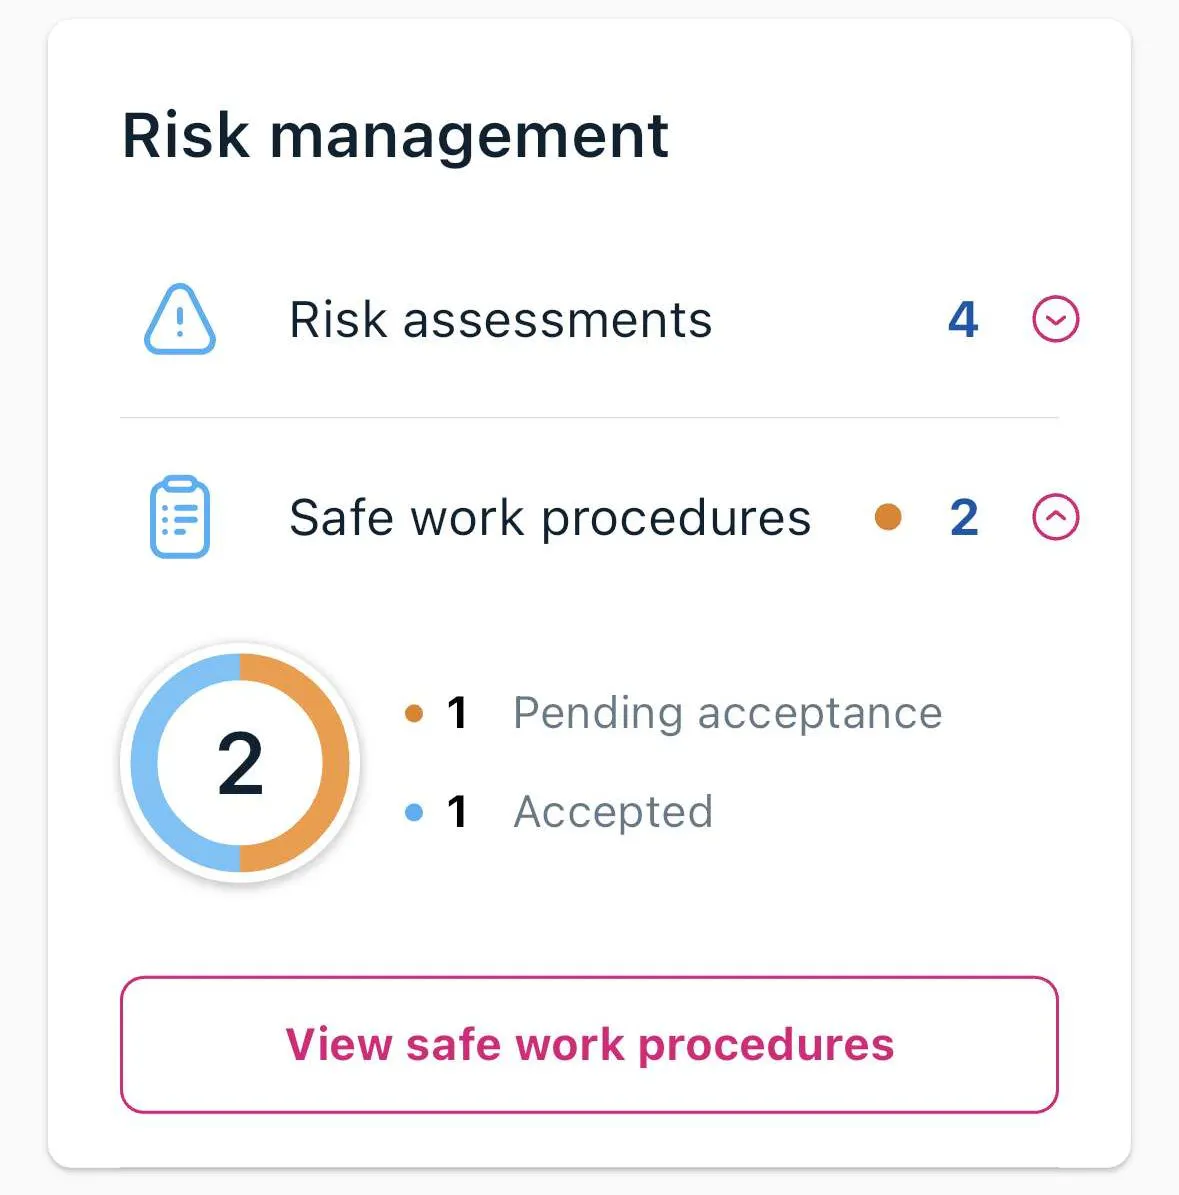Image resolution: width=1179 pixels, height=1195 pixels.
Task: Click the donut chart center total 2
Action: point(240,763)
